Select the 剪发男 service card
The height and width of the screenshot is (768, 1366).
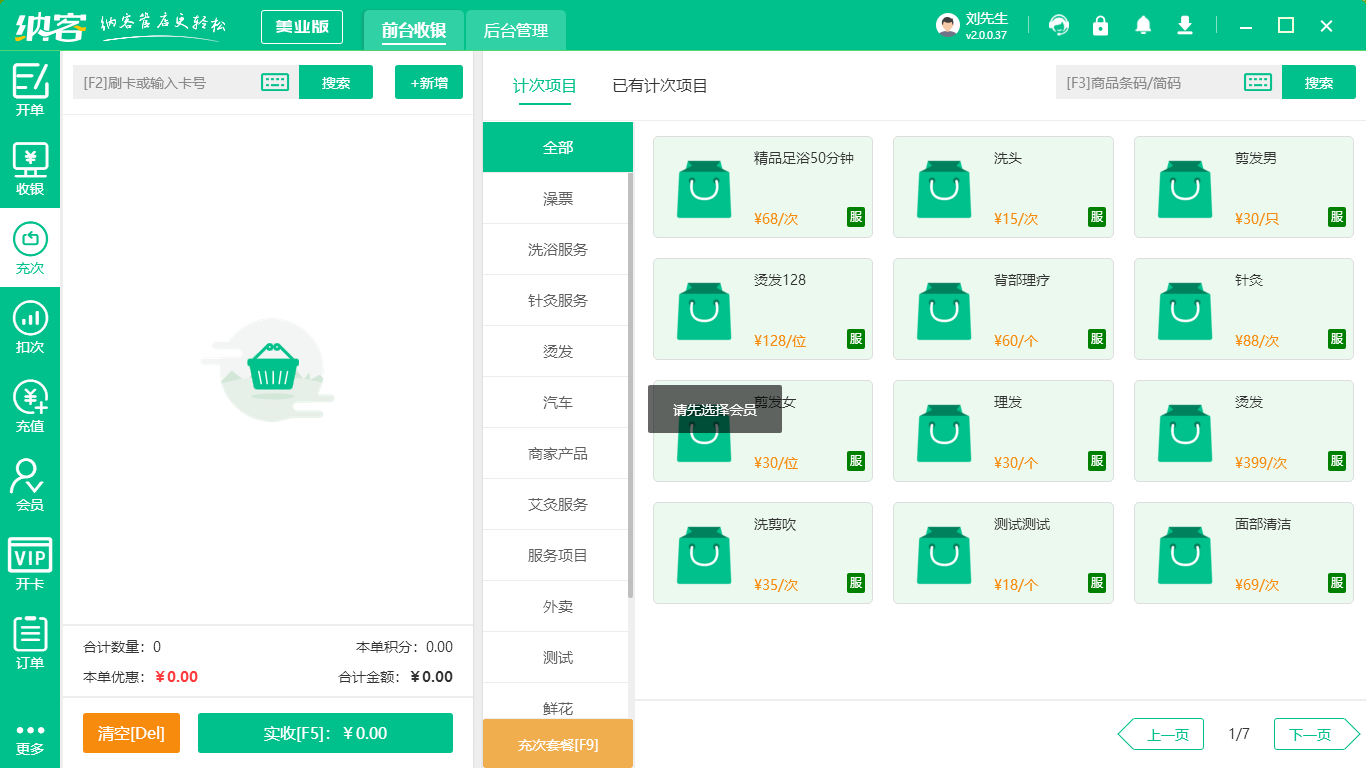click(1243, 186)
